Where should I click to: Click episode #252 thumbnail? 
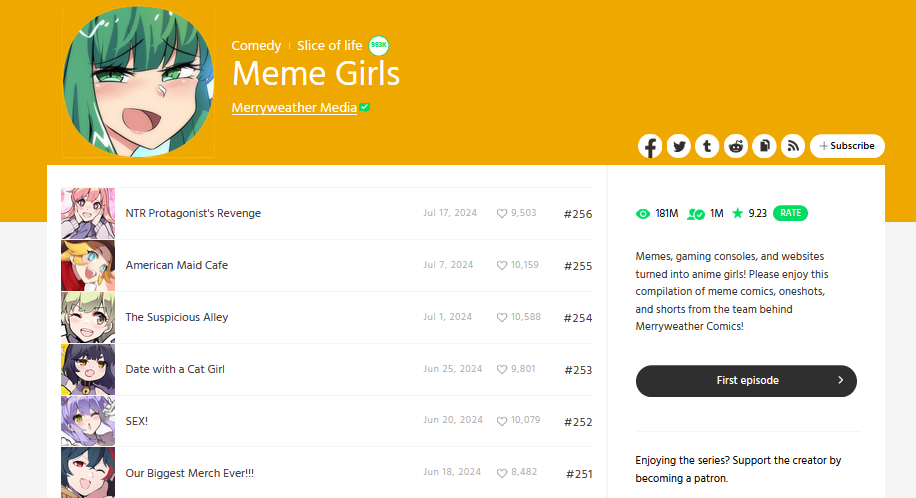tap(88, 421)
